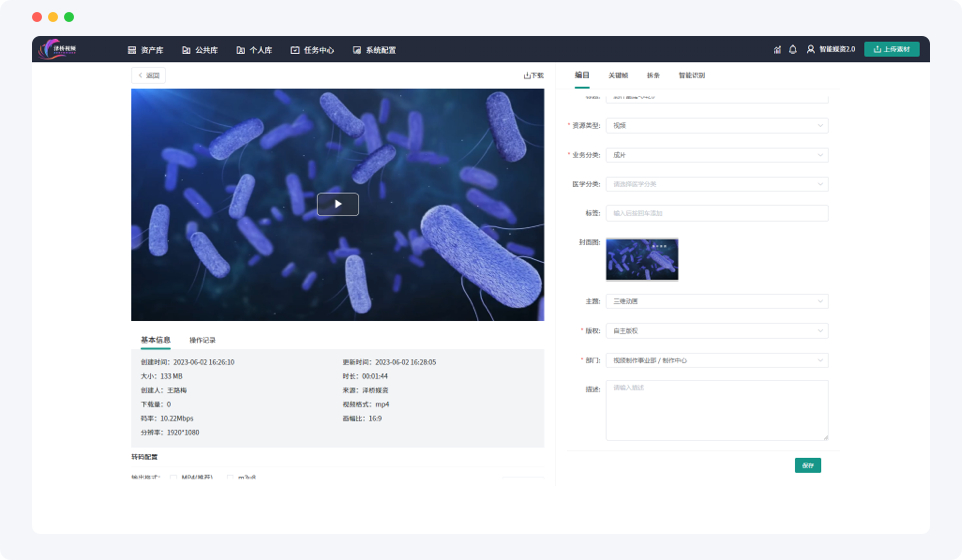
Task: Open the notification bell
Action: pyautogui.click(x=793, y=49)
